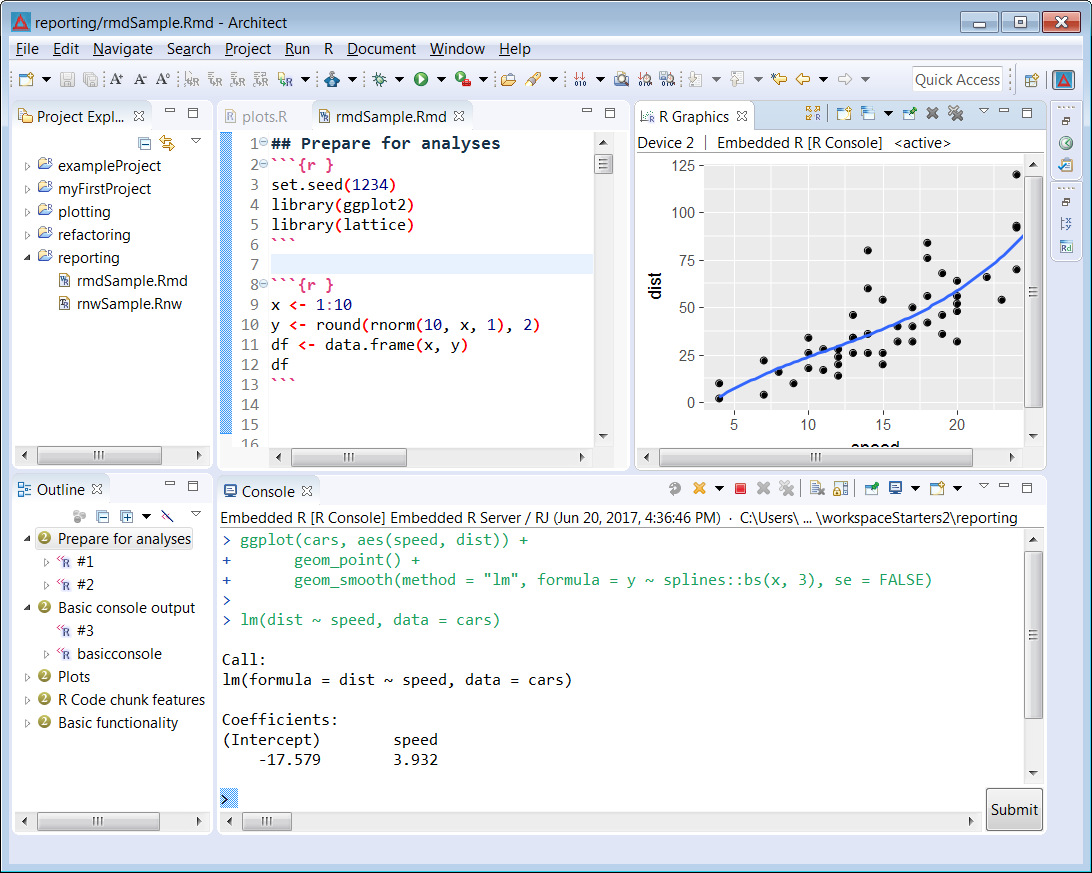The width and height of the screenshot is (1092, 873).
Task: Expand the Plots outline section
Action: point(27,677)
